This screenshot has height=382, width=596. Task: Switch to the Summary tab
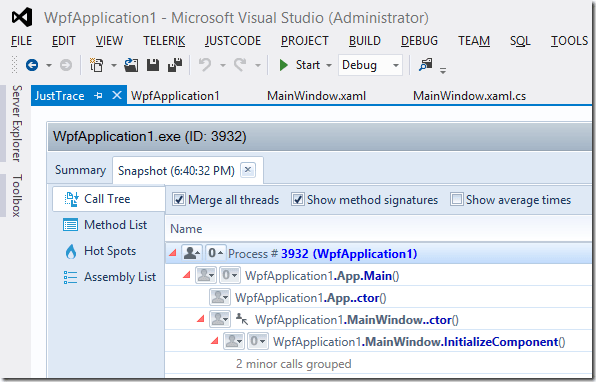coord(80,170)
